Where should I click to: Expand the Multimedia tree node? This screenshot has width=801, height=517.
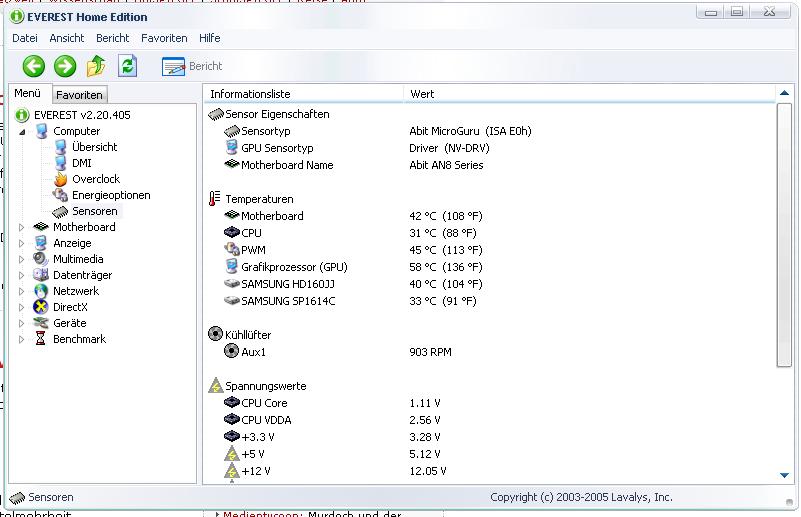point(21,260)
